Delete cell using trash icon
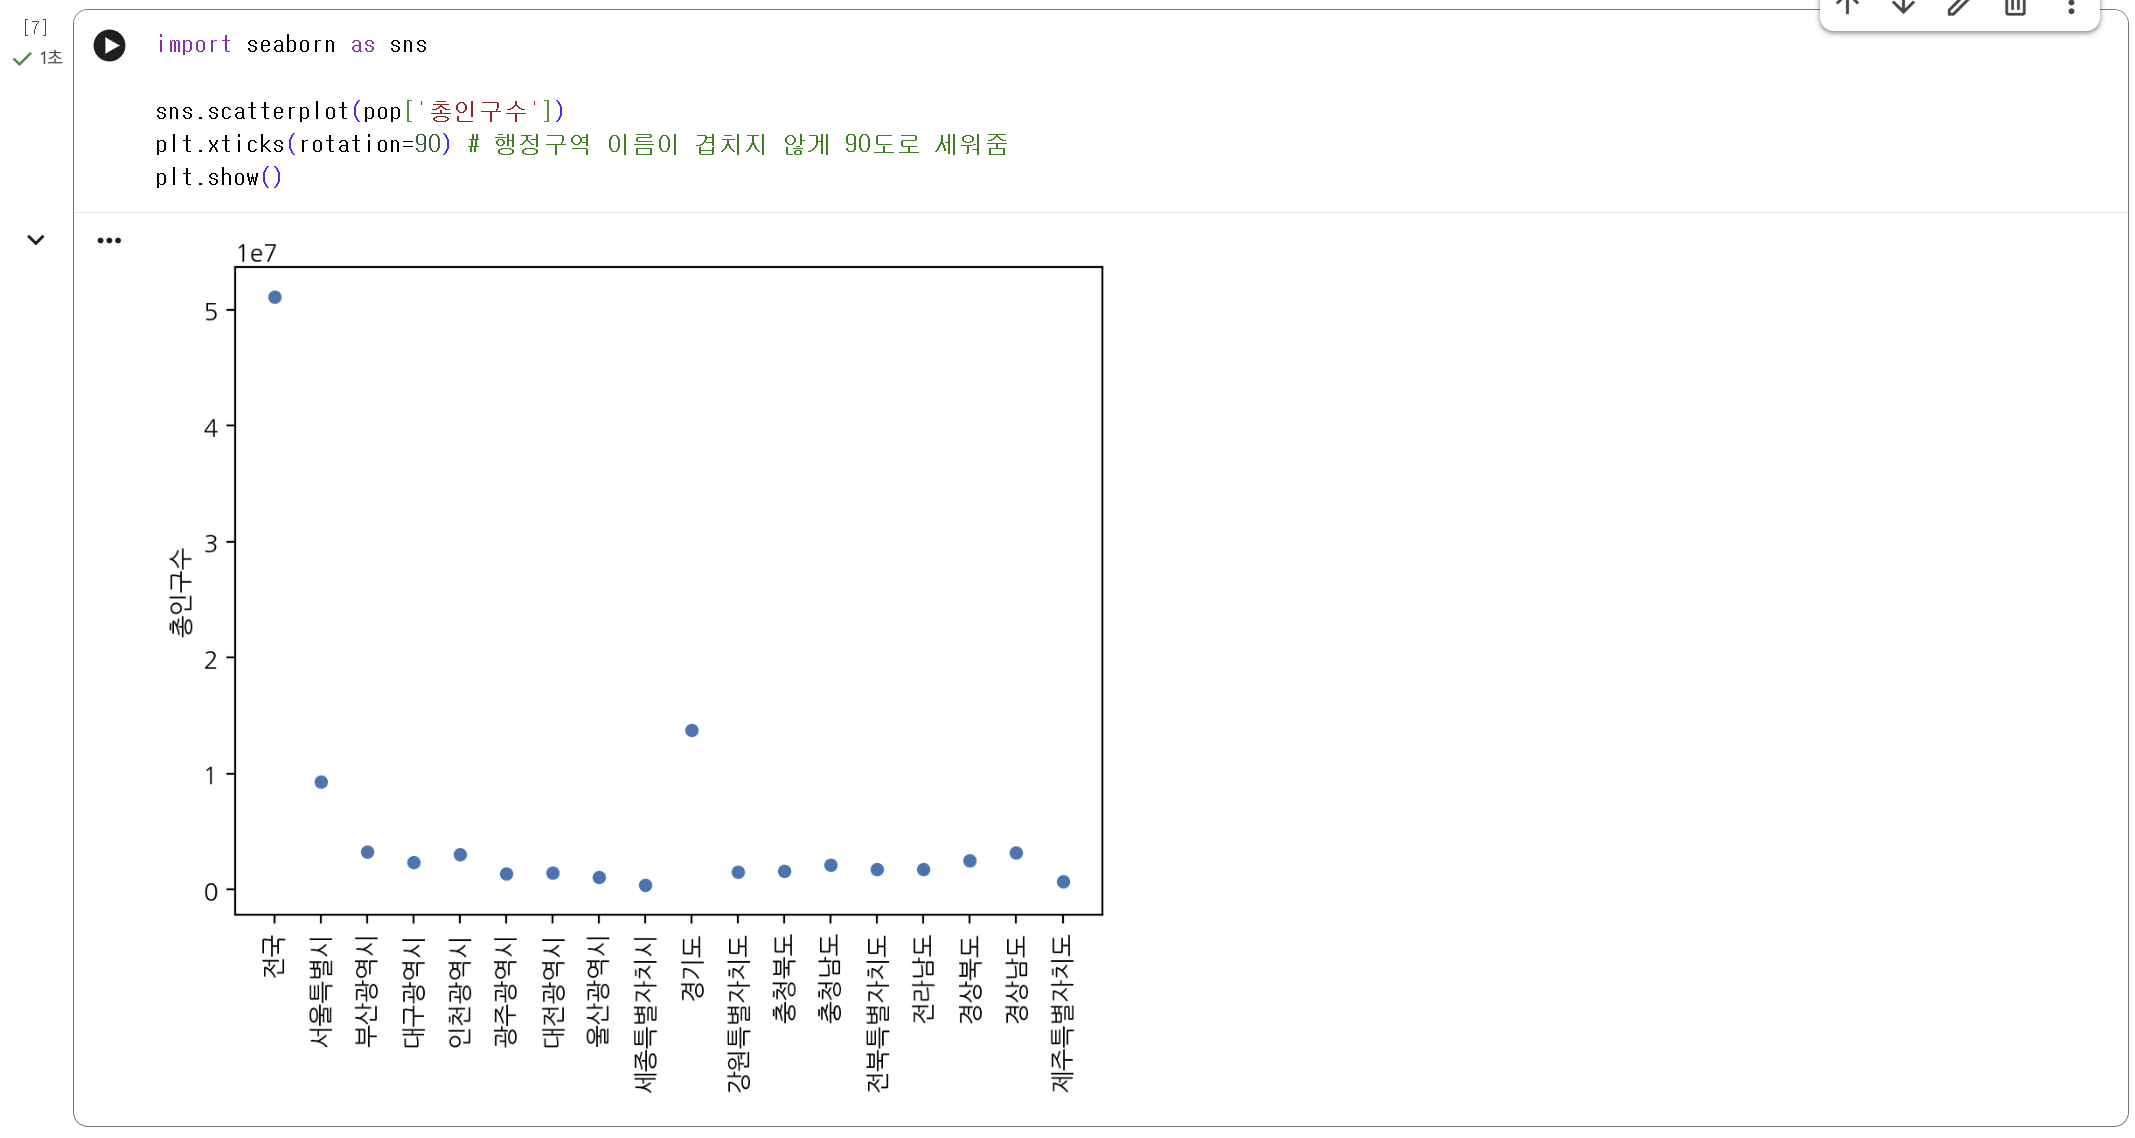The height and width of the screenshot is (1138, 2135). (x=2015, y=7)
